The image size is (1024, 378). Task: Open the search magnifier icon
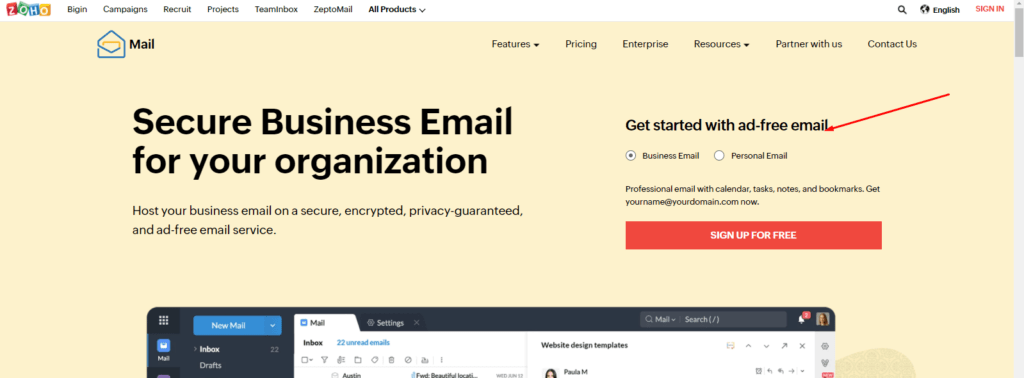coord(902,10)
